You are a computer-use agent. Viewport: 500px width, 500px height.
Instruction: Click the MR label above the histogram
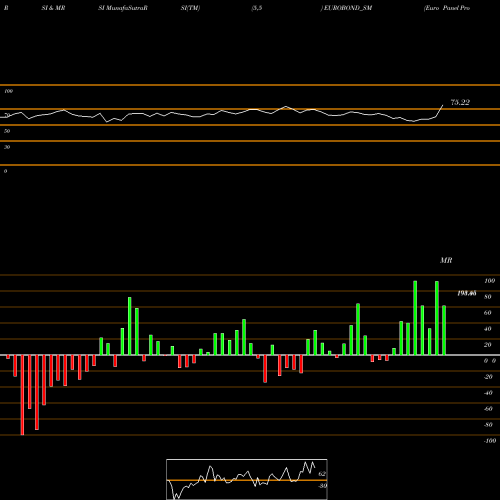pyautogui.click(x=446, y=260)
